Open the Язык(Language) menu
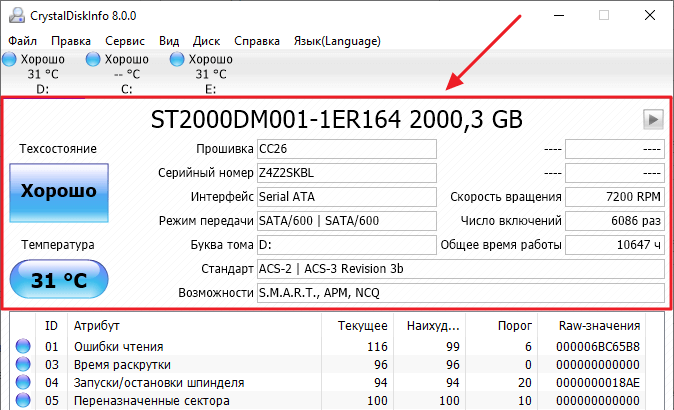674x410 pixels. coord(338,41)
